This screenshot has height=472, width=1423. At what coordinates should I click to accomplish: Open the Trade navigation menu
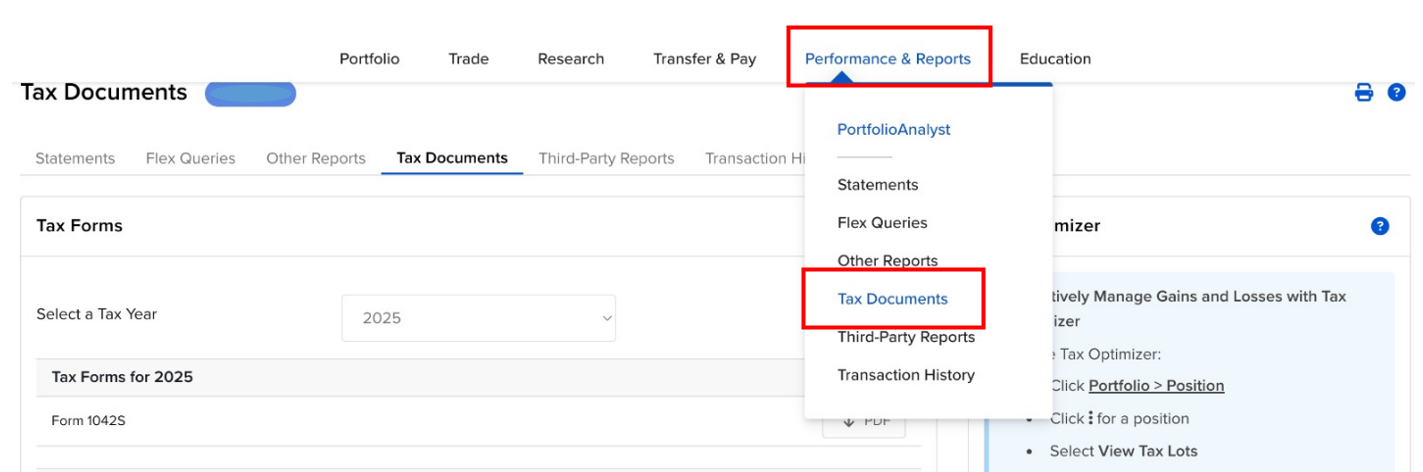tap(468, 58)
